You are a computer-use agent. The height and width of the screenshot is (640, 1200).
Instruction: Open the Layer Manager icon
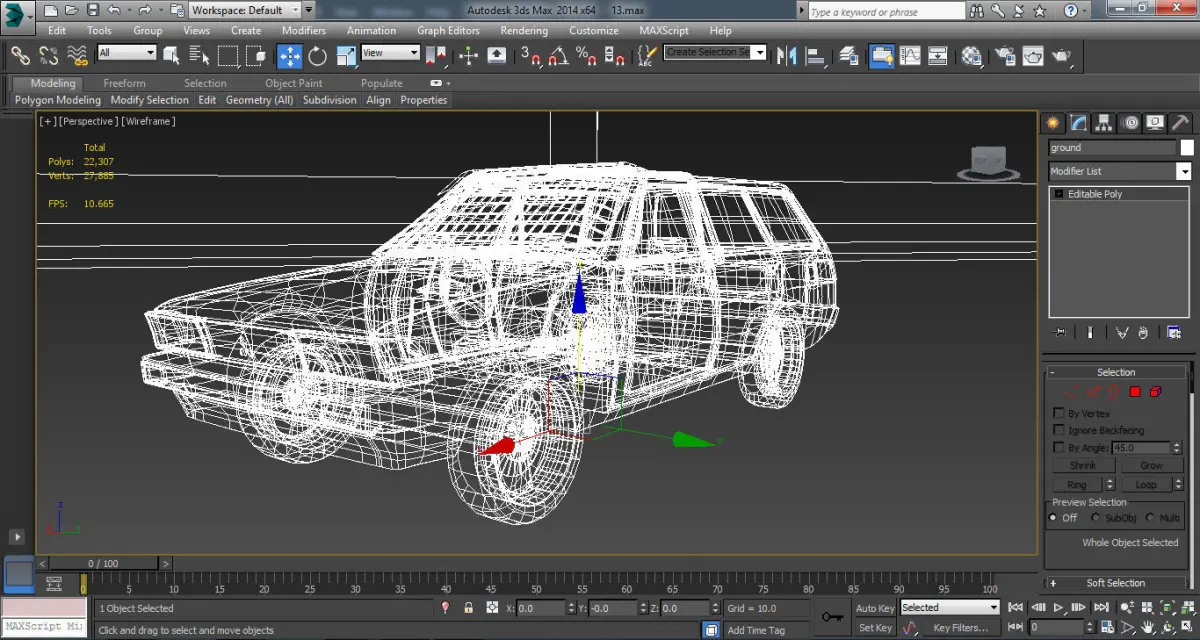(849, 55)
